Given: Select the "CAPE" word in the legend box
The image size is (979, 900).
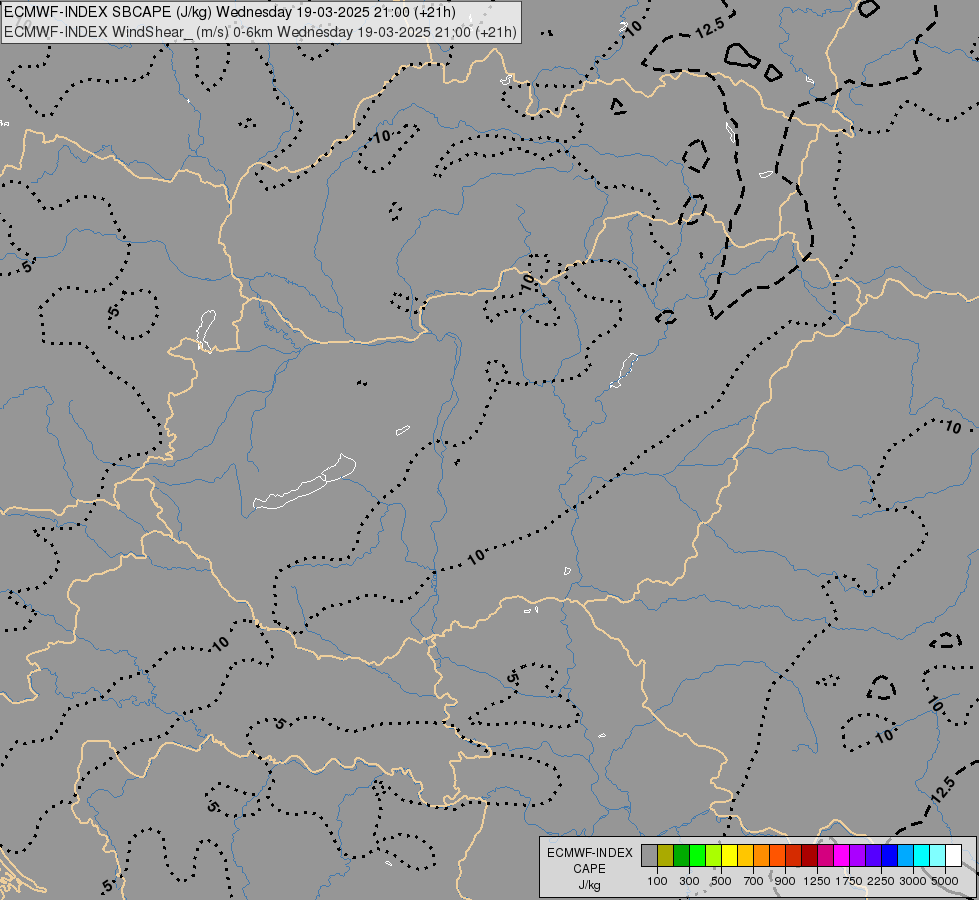Looking at the screenshot, I should (590, 869).
